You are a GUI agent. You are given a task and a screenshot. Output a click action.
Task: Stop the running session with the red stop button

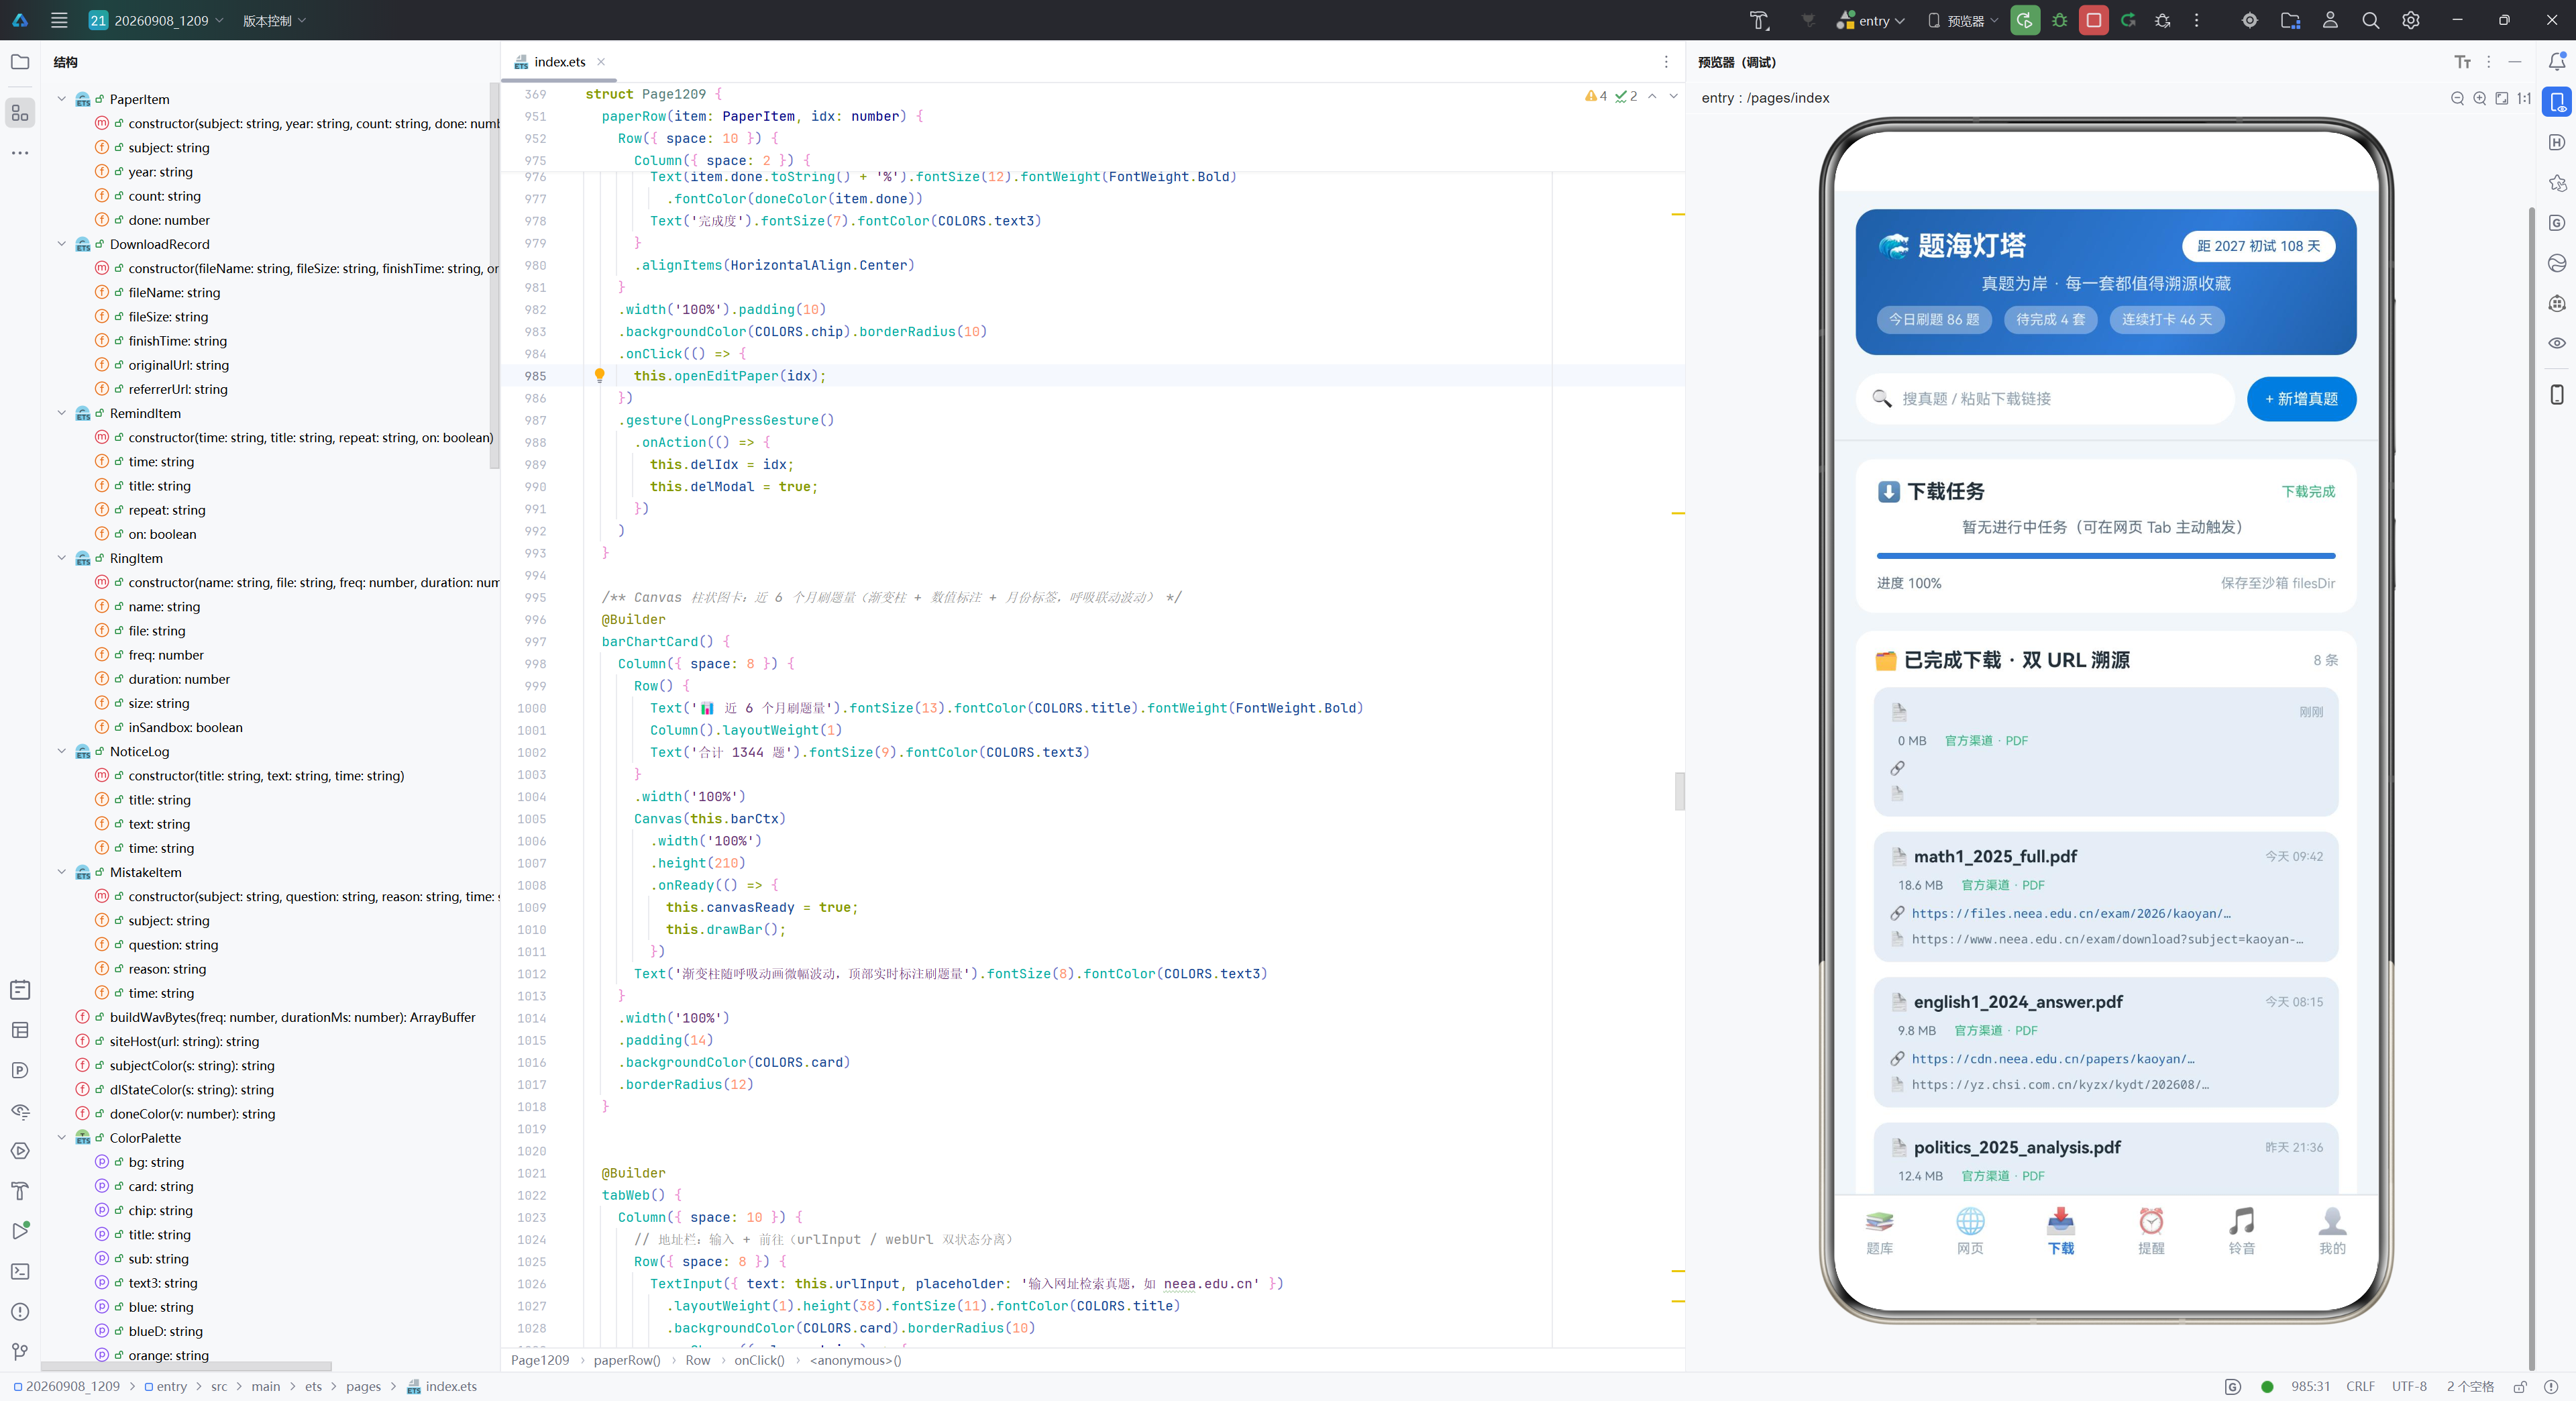click(x=2093, y=20)
